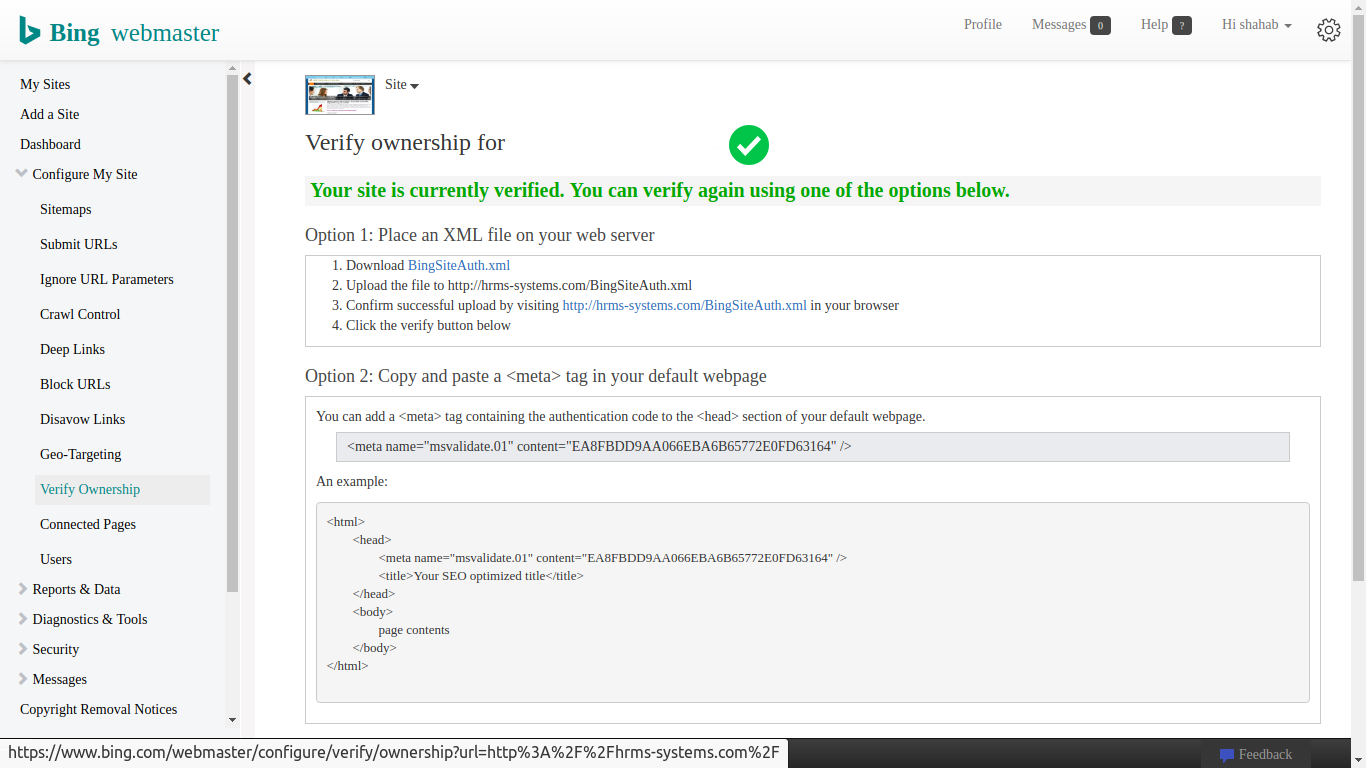Screen dimensions: 1366x768
Task: Open Messages in the top bar
Action: pyautogui.click(x=1059, y=25)
